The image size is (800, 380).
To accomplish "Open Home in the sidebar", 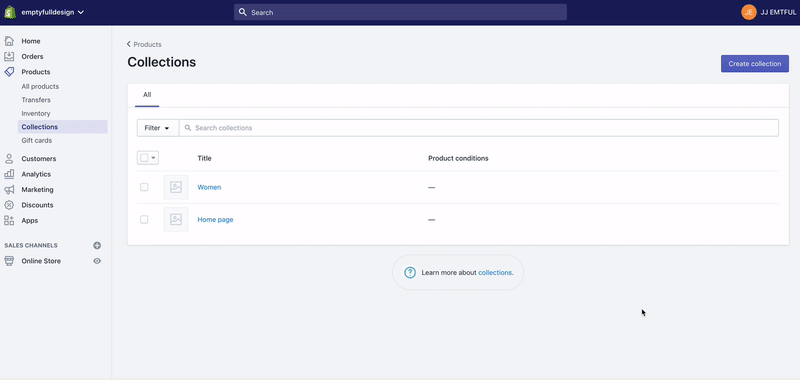I will pos(31,41).
